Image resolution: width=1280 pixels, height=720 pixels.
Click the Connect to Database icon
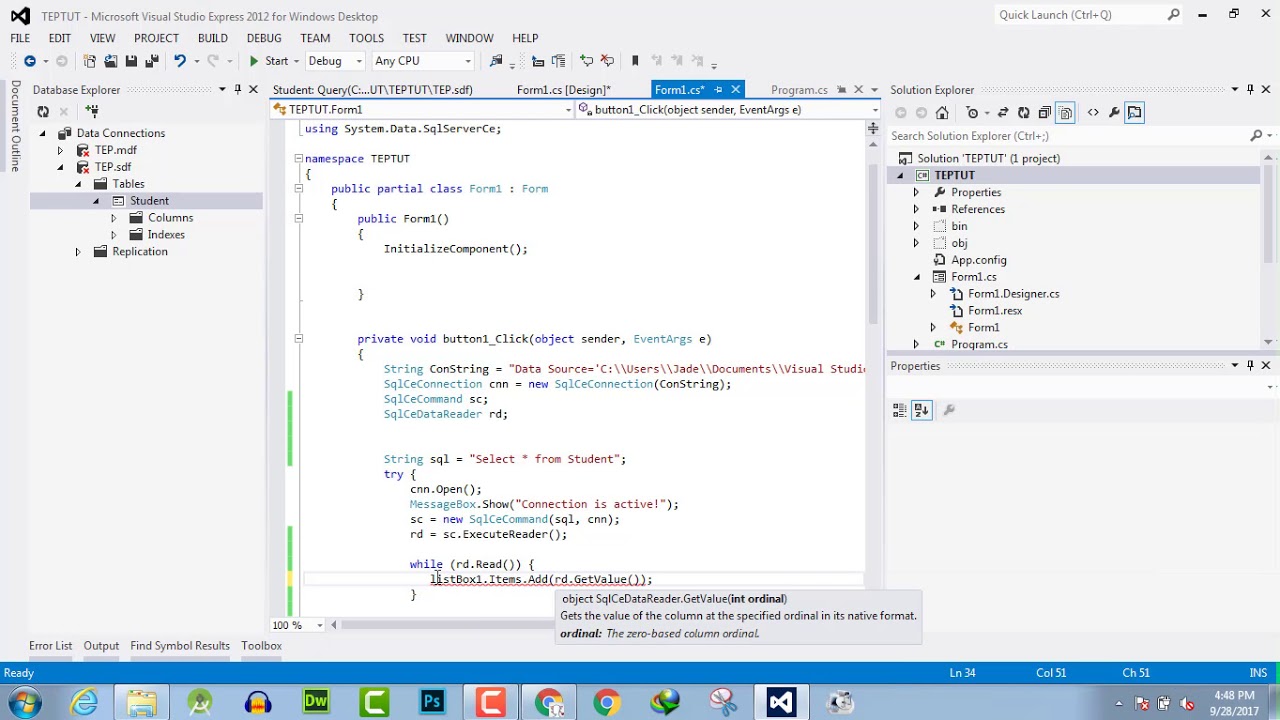tap(91, 112)
